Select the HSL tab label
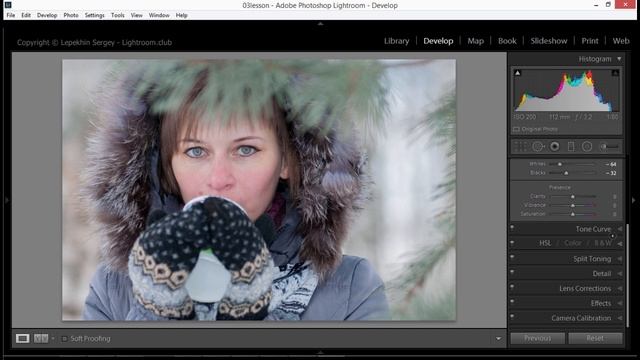The height and width of the screenshot is (360, 640). 545,243
